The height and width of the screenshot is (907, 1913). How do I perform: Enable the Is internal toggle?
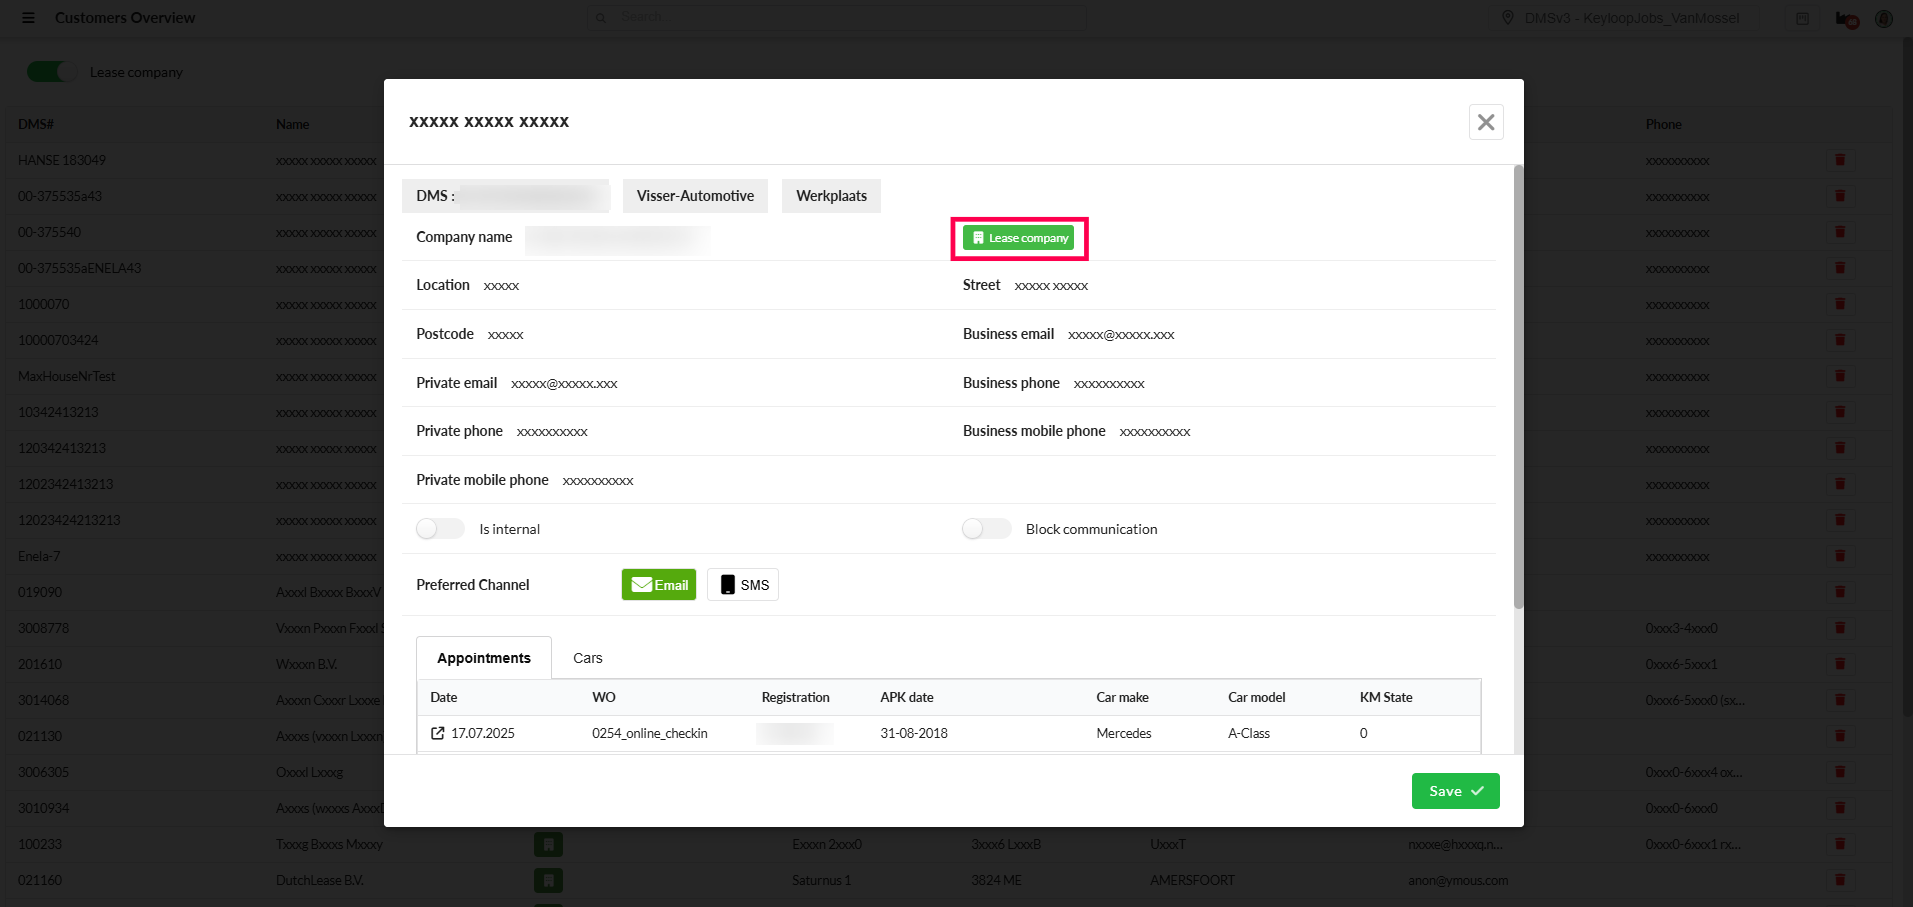point(440,529)
